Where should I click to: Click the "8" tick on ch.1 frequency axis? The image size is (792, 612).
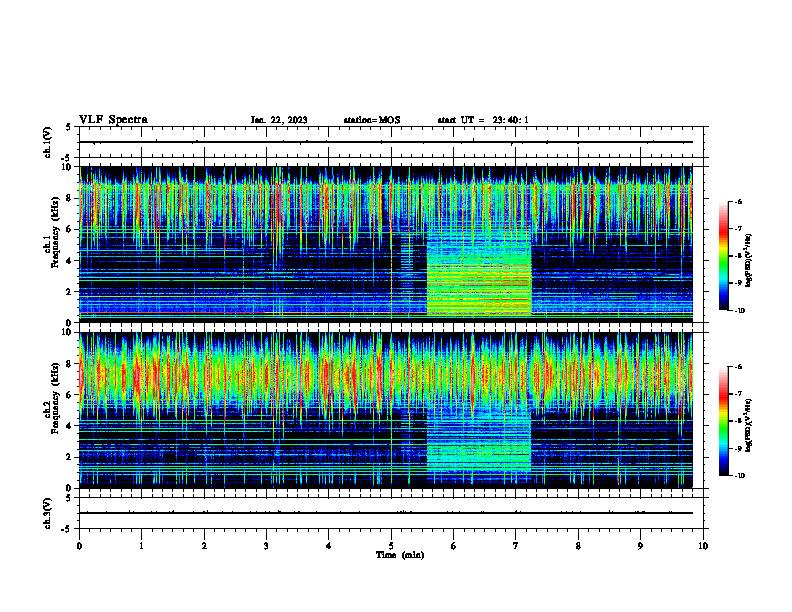coord(70,198)
